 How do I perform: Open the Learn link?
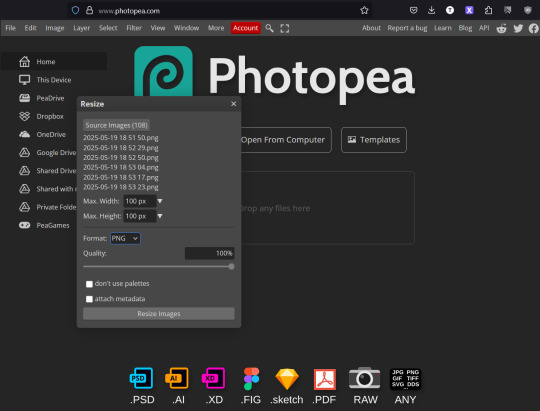point(443,28)
